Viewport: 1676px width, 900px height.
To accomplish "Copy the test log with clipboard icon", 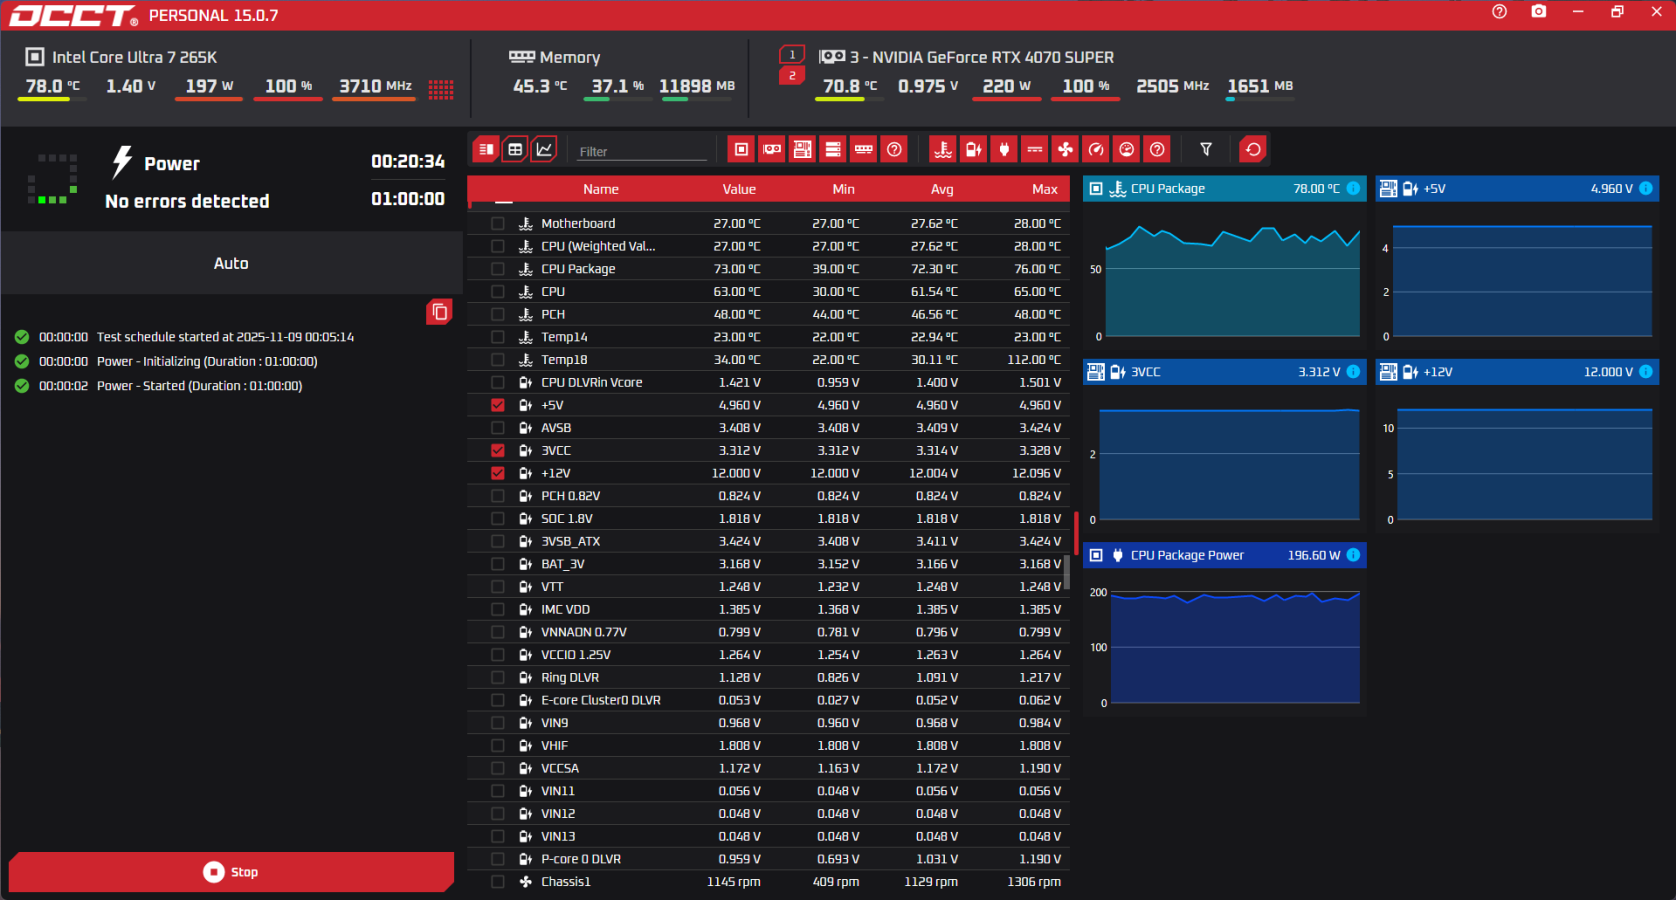I will 439,312.
